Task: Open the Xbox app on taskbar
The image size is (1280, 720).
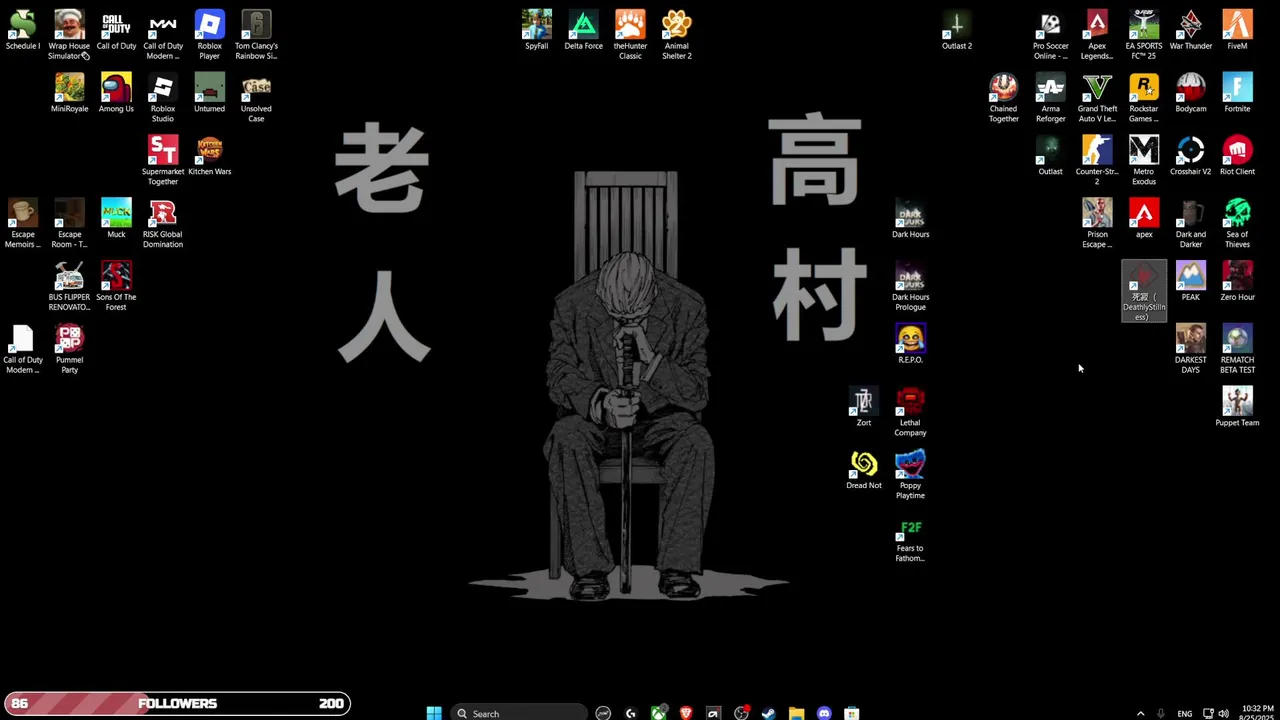Action: point(658,713)
